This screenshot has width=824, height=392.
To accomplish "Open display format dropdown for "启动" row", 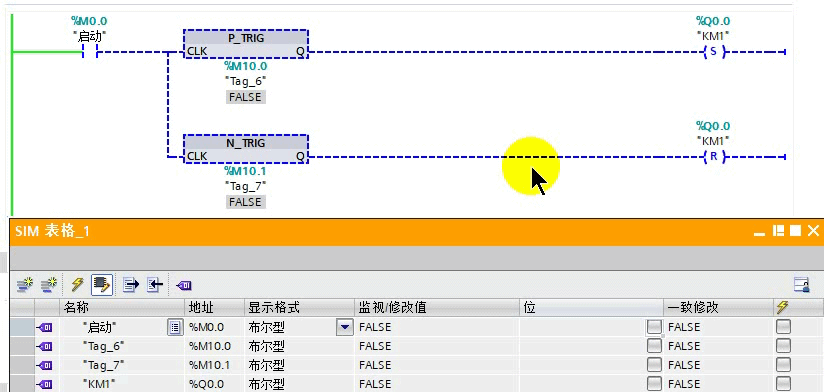I will [x=344, y=327].
